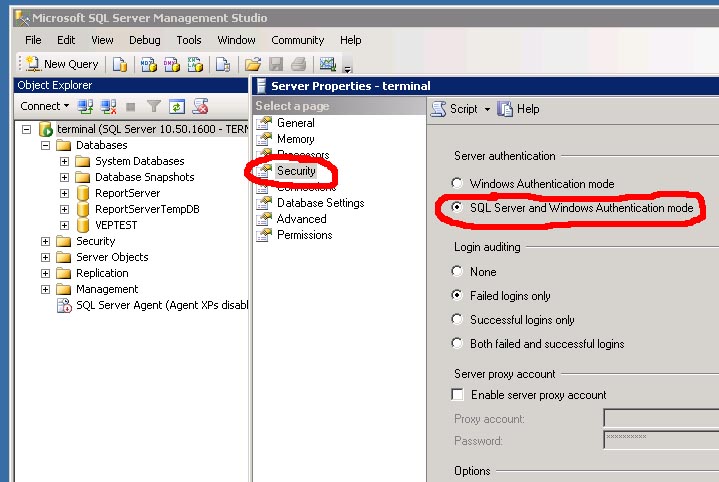Screen dimensions: 719x482
Task: Collapse the terminal server node
Action: pyautogui.click(x=27, y=129)
